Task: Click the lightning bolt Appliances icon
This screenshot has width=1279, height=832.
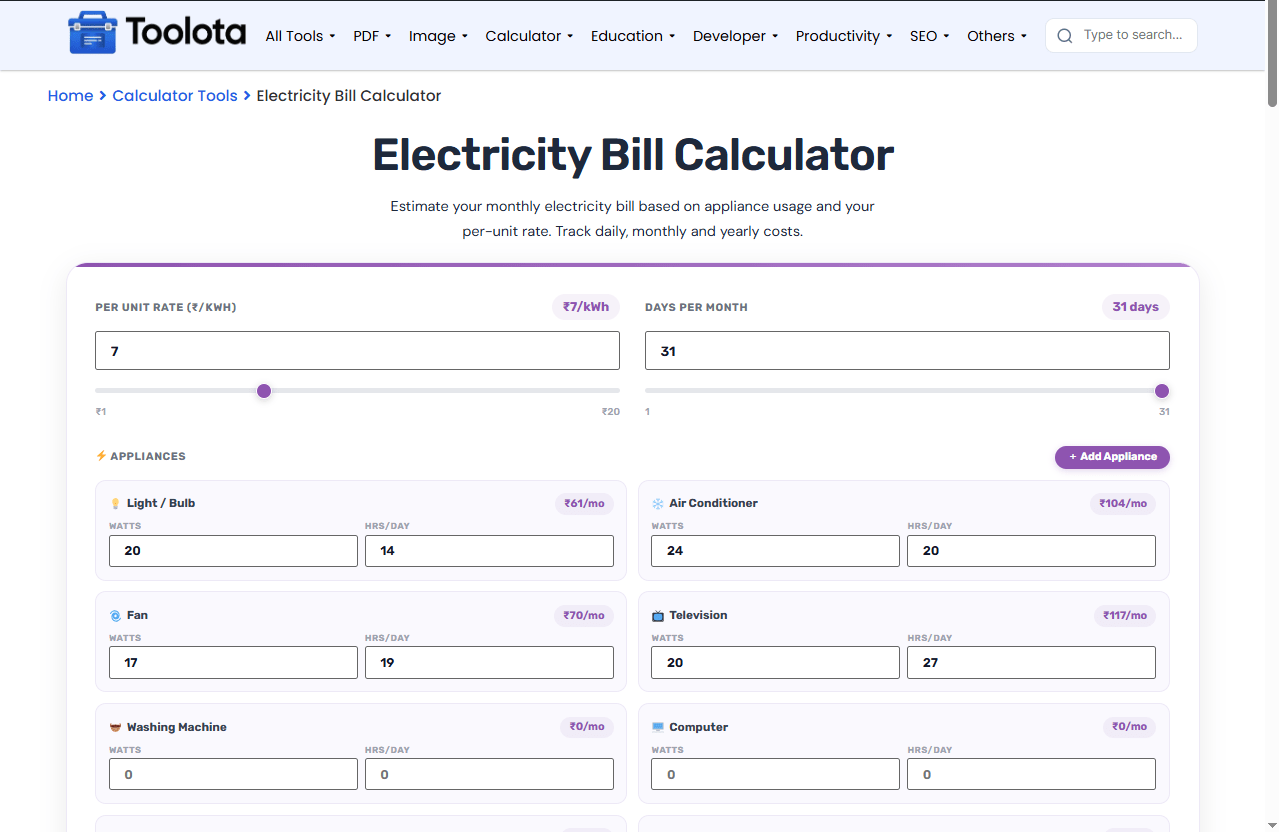Action: point(101,456)
